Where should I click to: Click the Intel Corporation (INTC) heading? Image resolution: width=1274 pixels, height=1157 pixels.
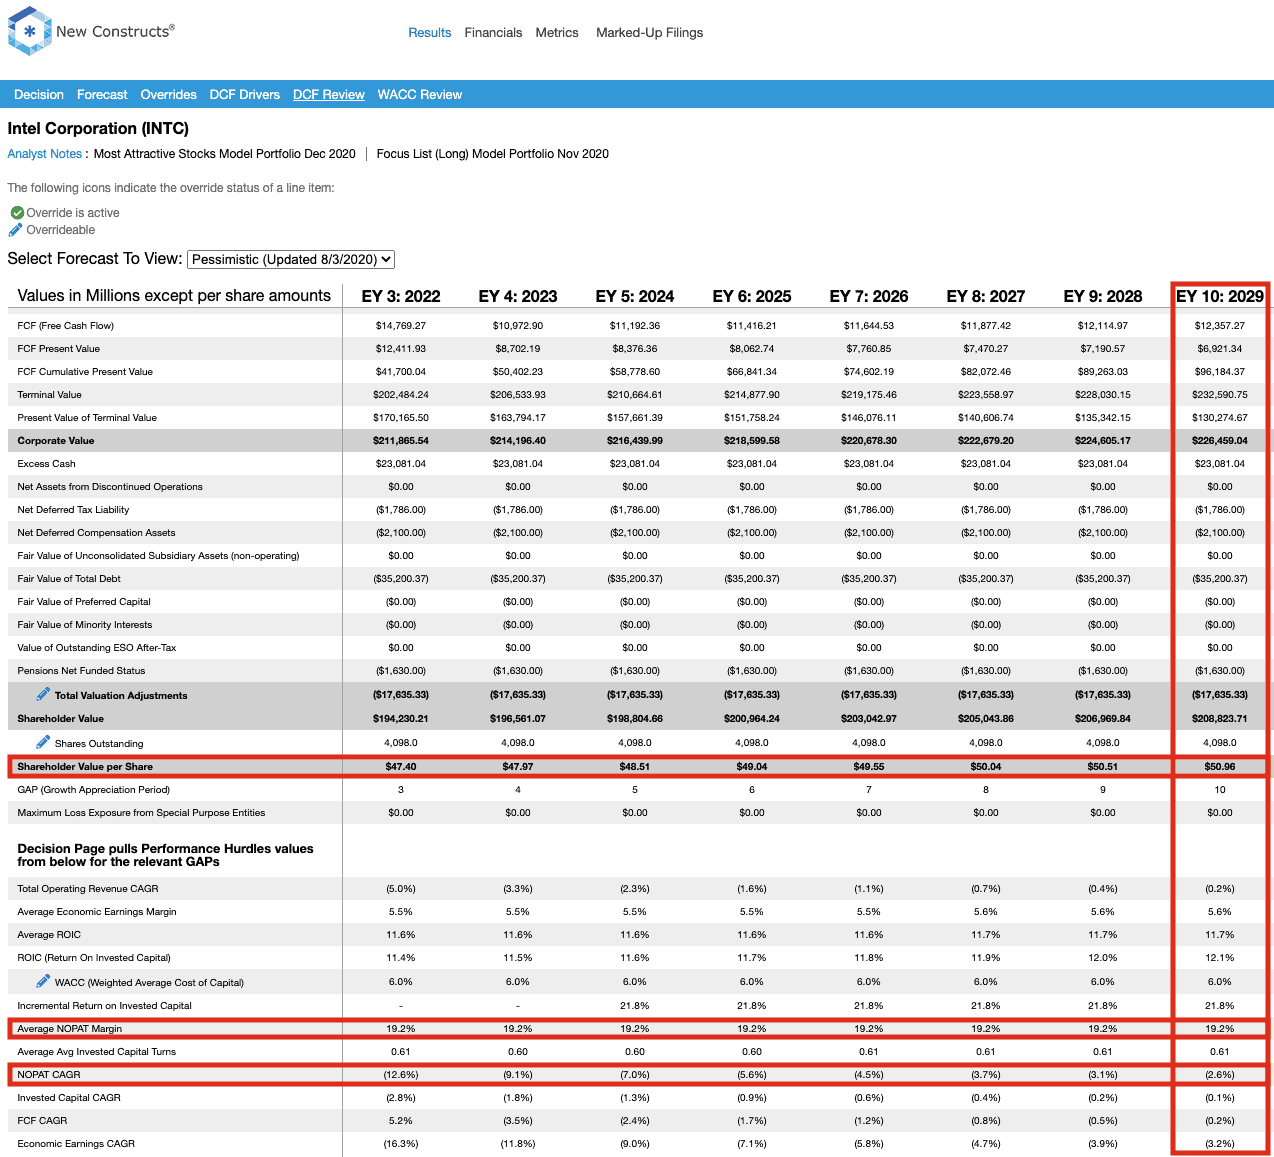[x=98, y=128]
